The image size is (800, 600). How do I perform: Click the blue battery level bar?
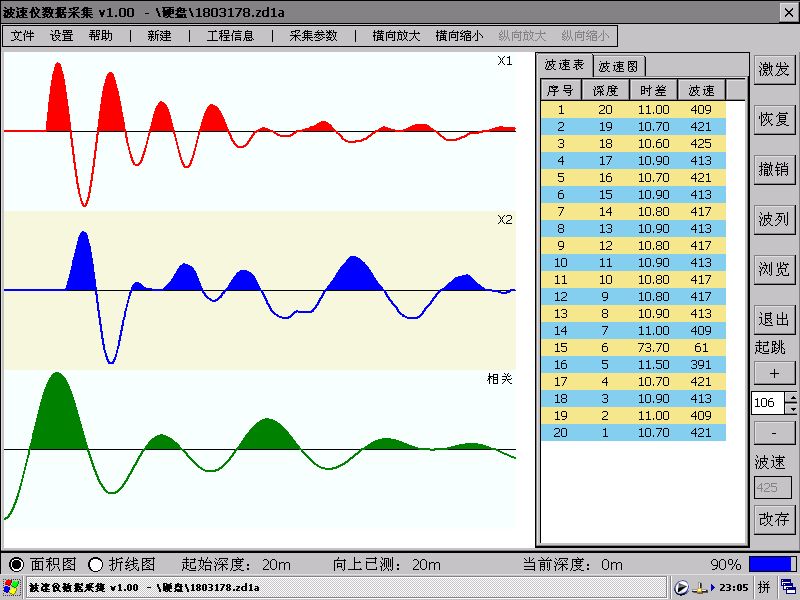[x=770, y=564]
